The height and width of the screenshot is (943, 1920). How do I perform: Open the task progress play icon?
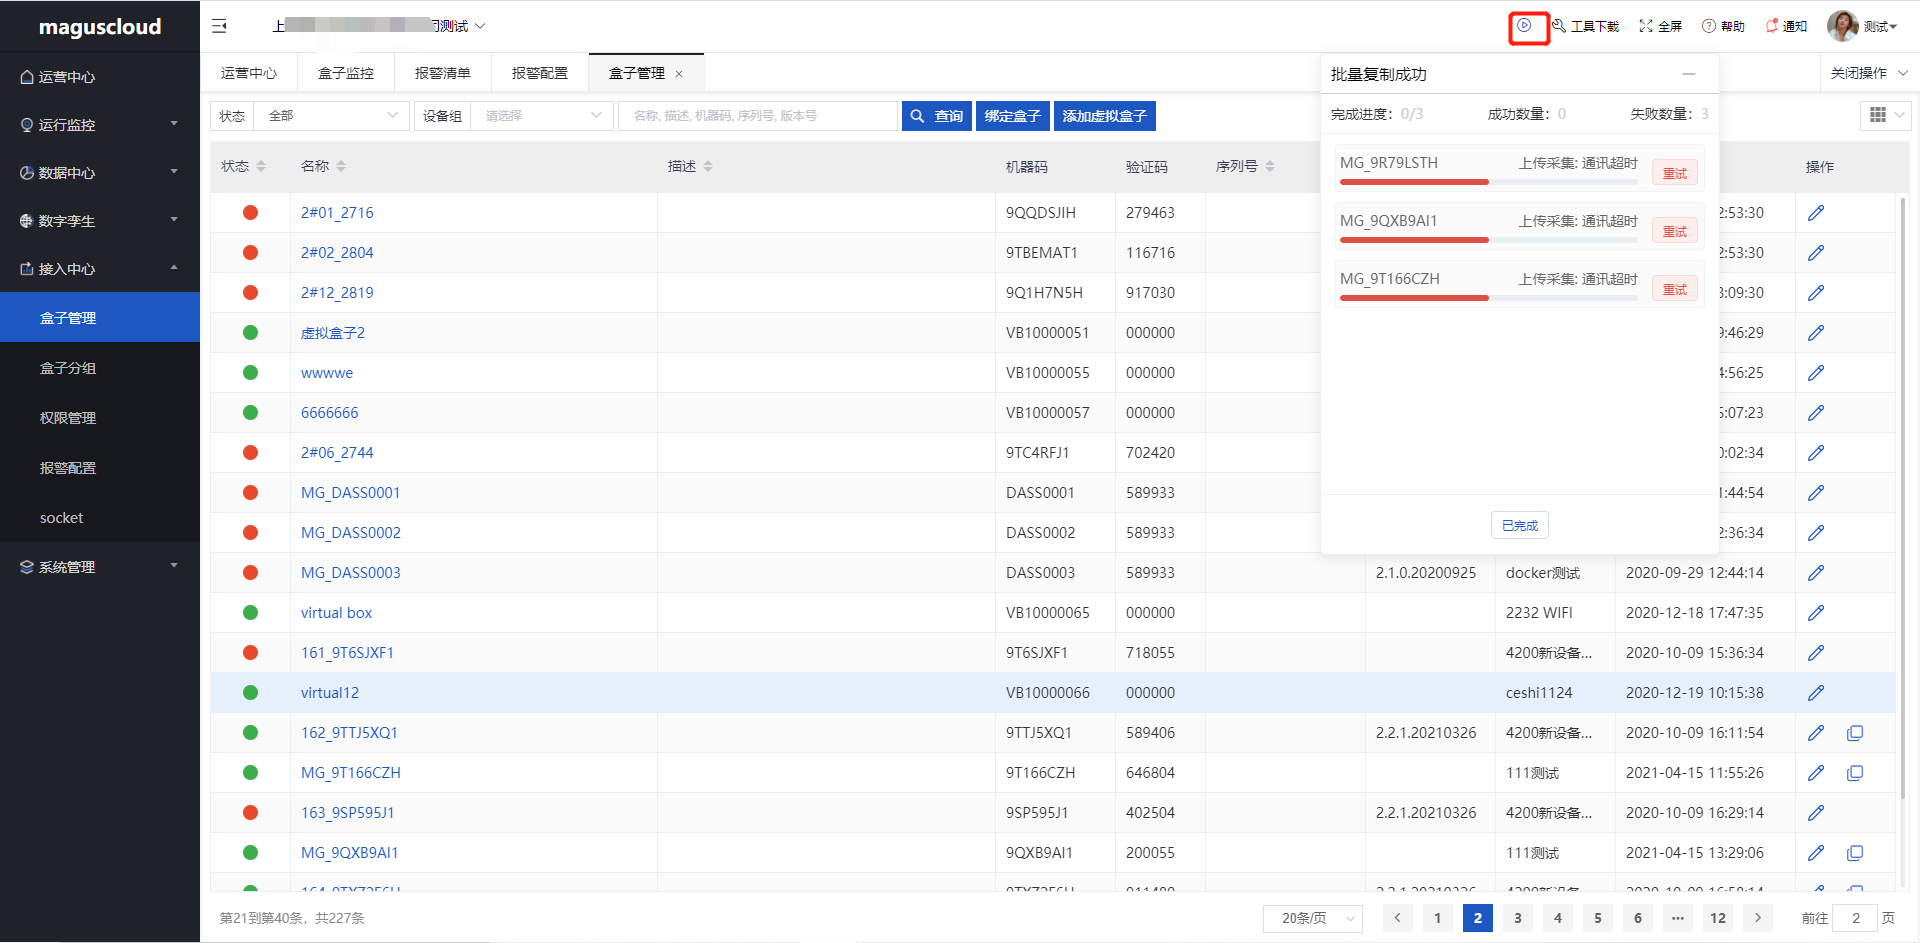(x=1524, y=26)
